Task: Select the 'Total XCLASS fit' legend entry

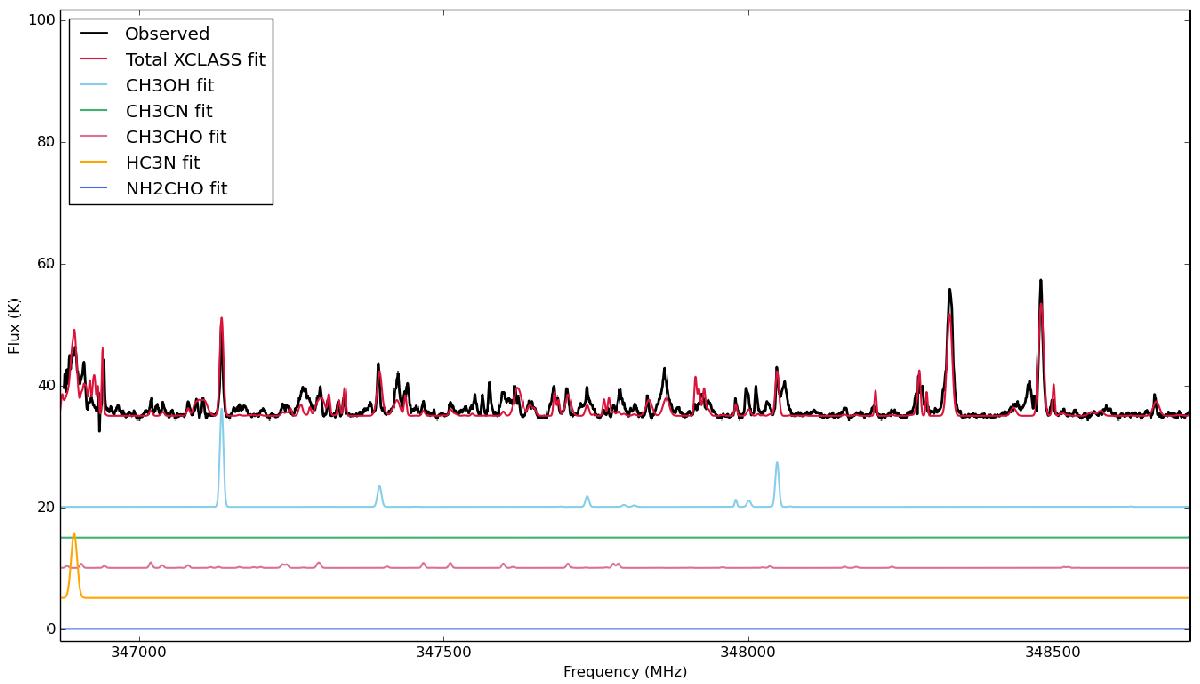Action: coord(195,60)
